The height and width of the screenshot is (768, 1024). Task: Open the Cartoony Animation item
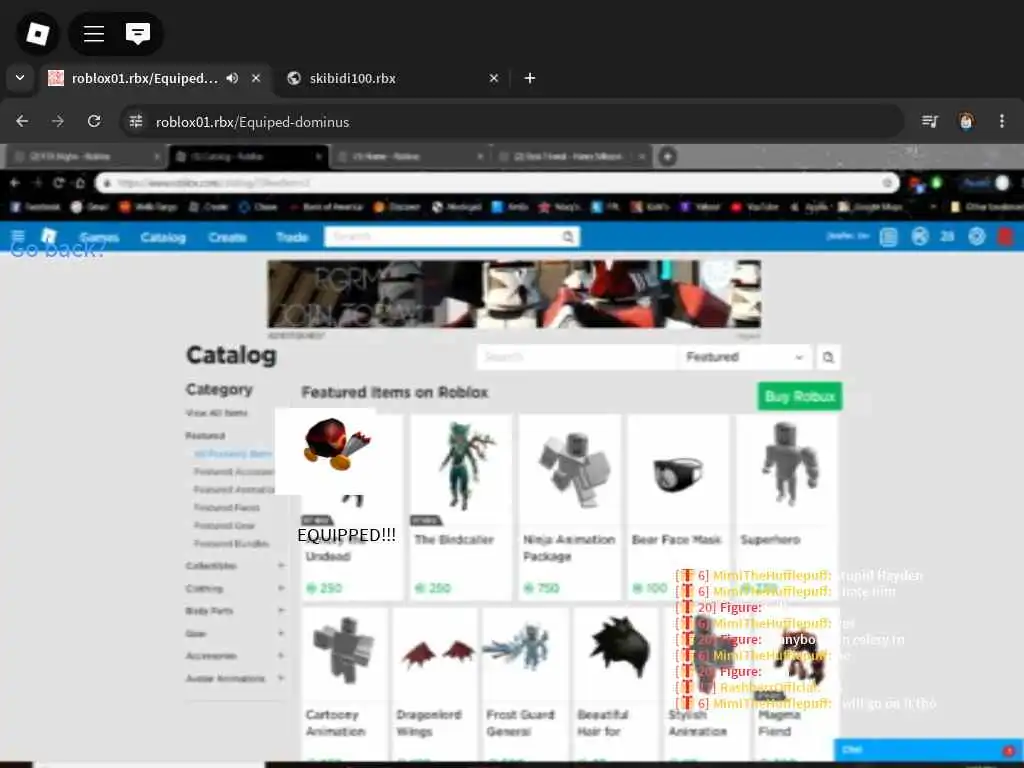point(344,684)
